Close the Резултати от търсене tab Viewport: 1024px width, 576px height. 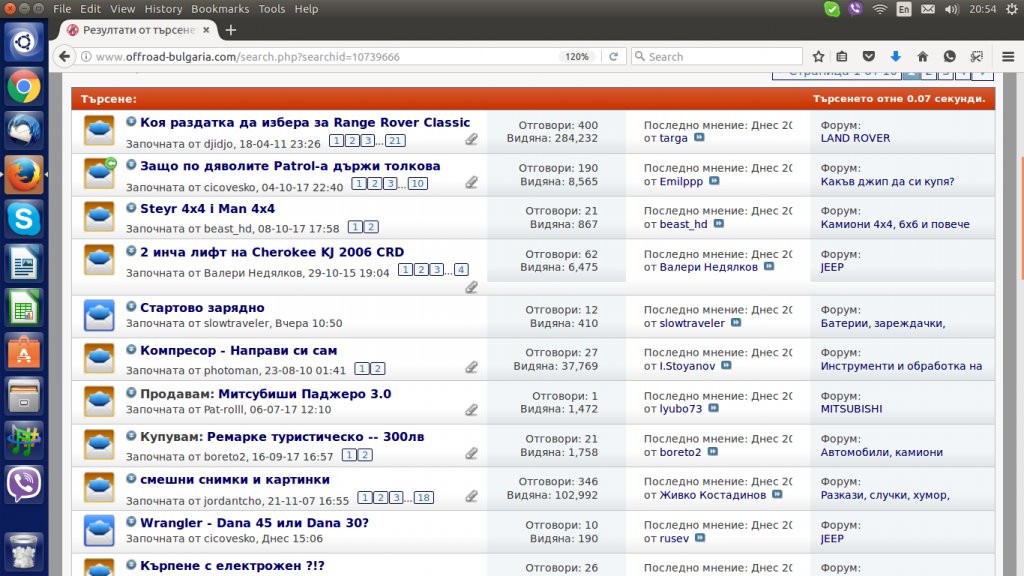[206, 30]
